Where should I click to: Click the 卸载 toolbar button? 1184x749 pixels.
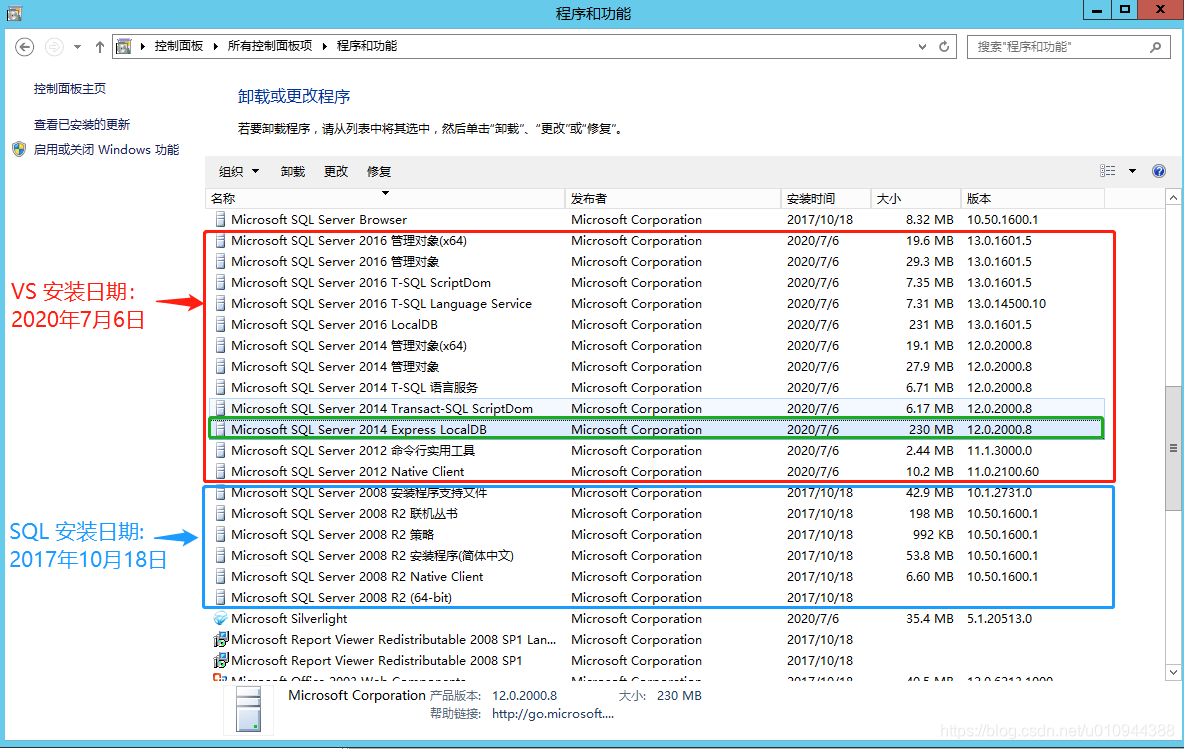(x=293, y=171)
